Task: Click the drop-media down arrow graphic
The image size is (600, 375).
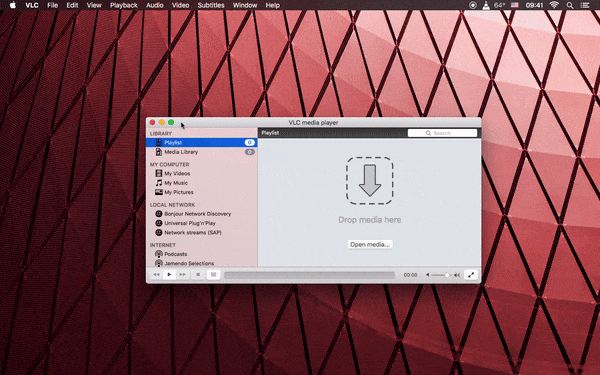Action: (370, 181)
